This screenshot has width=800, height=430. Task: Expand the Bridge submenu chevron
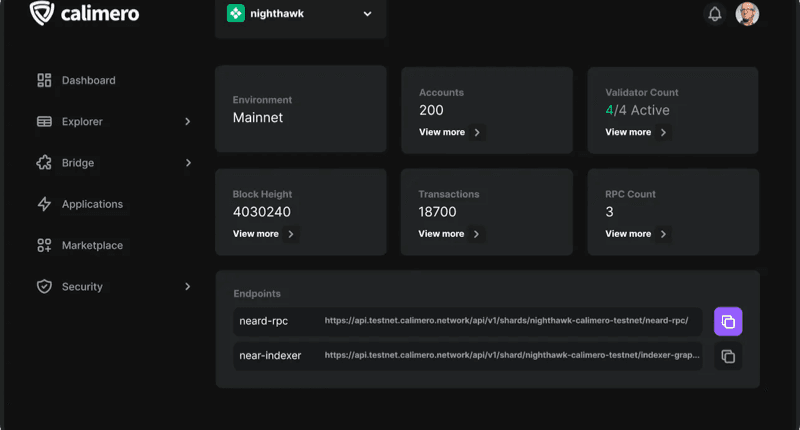coord(187,163)
